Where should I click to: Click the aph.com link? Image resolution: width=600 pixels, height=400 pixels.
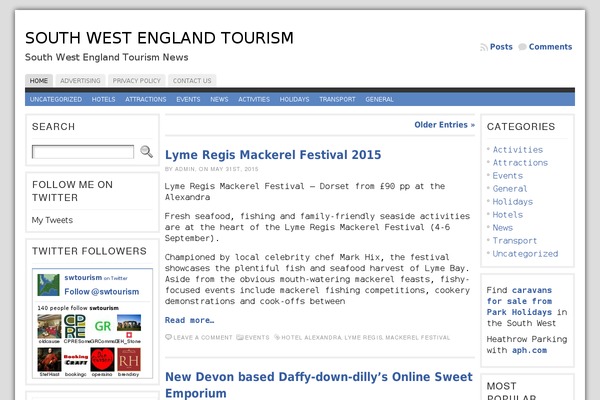(530, 350)
